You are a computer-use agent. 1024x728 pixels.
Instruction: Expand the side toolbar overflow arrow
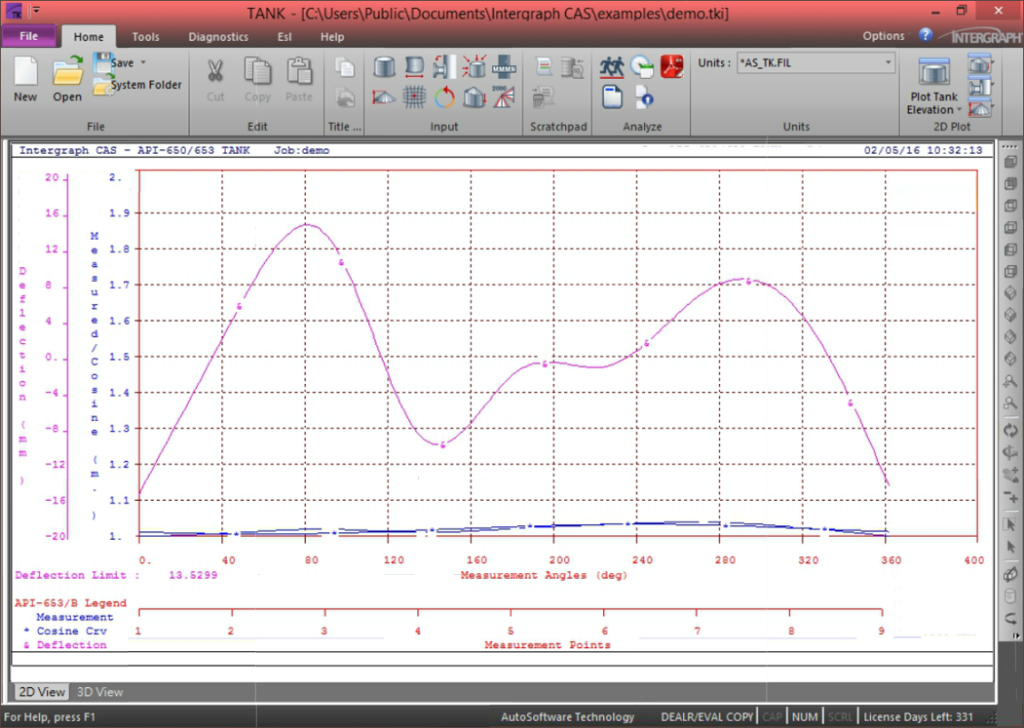pos(1016,635)
